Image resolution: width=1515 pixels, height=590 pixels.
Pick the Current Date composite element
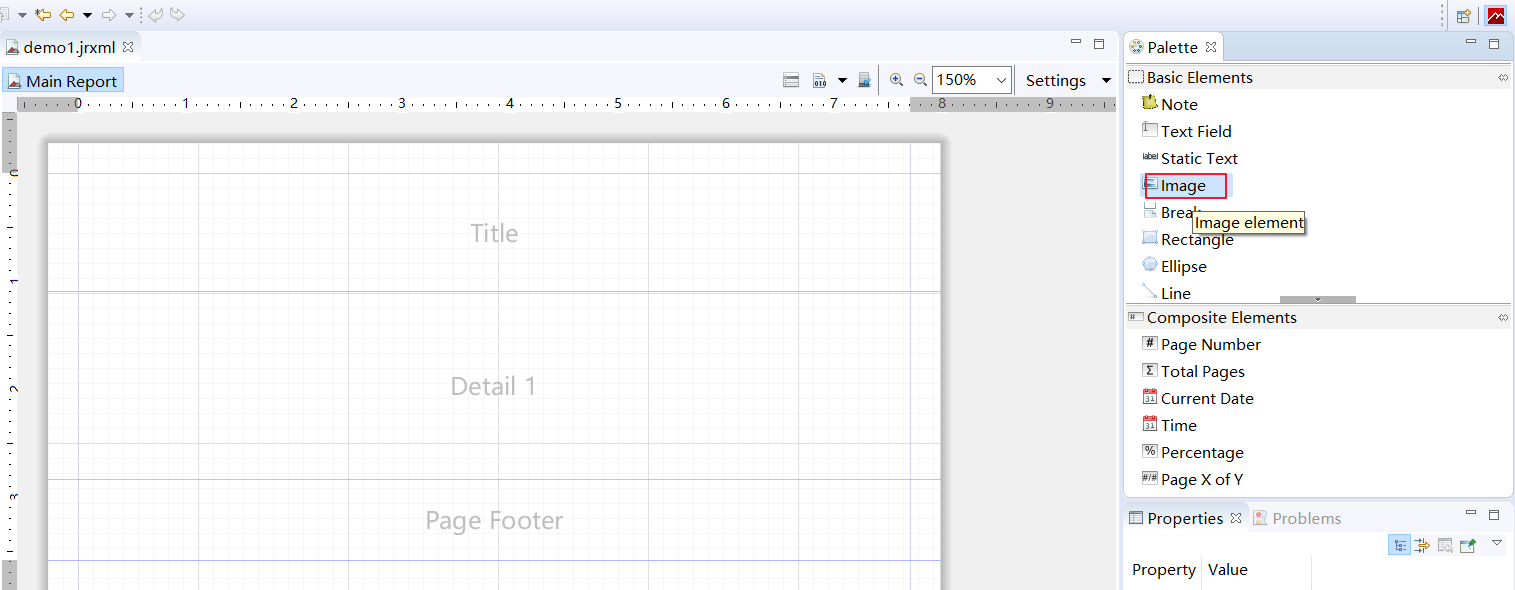(1198, 398)
